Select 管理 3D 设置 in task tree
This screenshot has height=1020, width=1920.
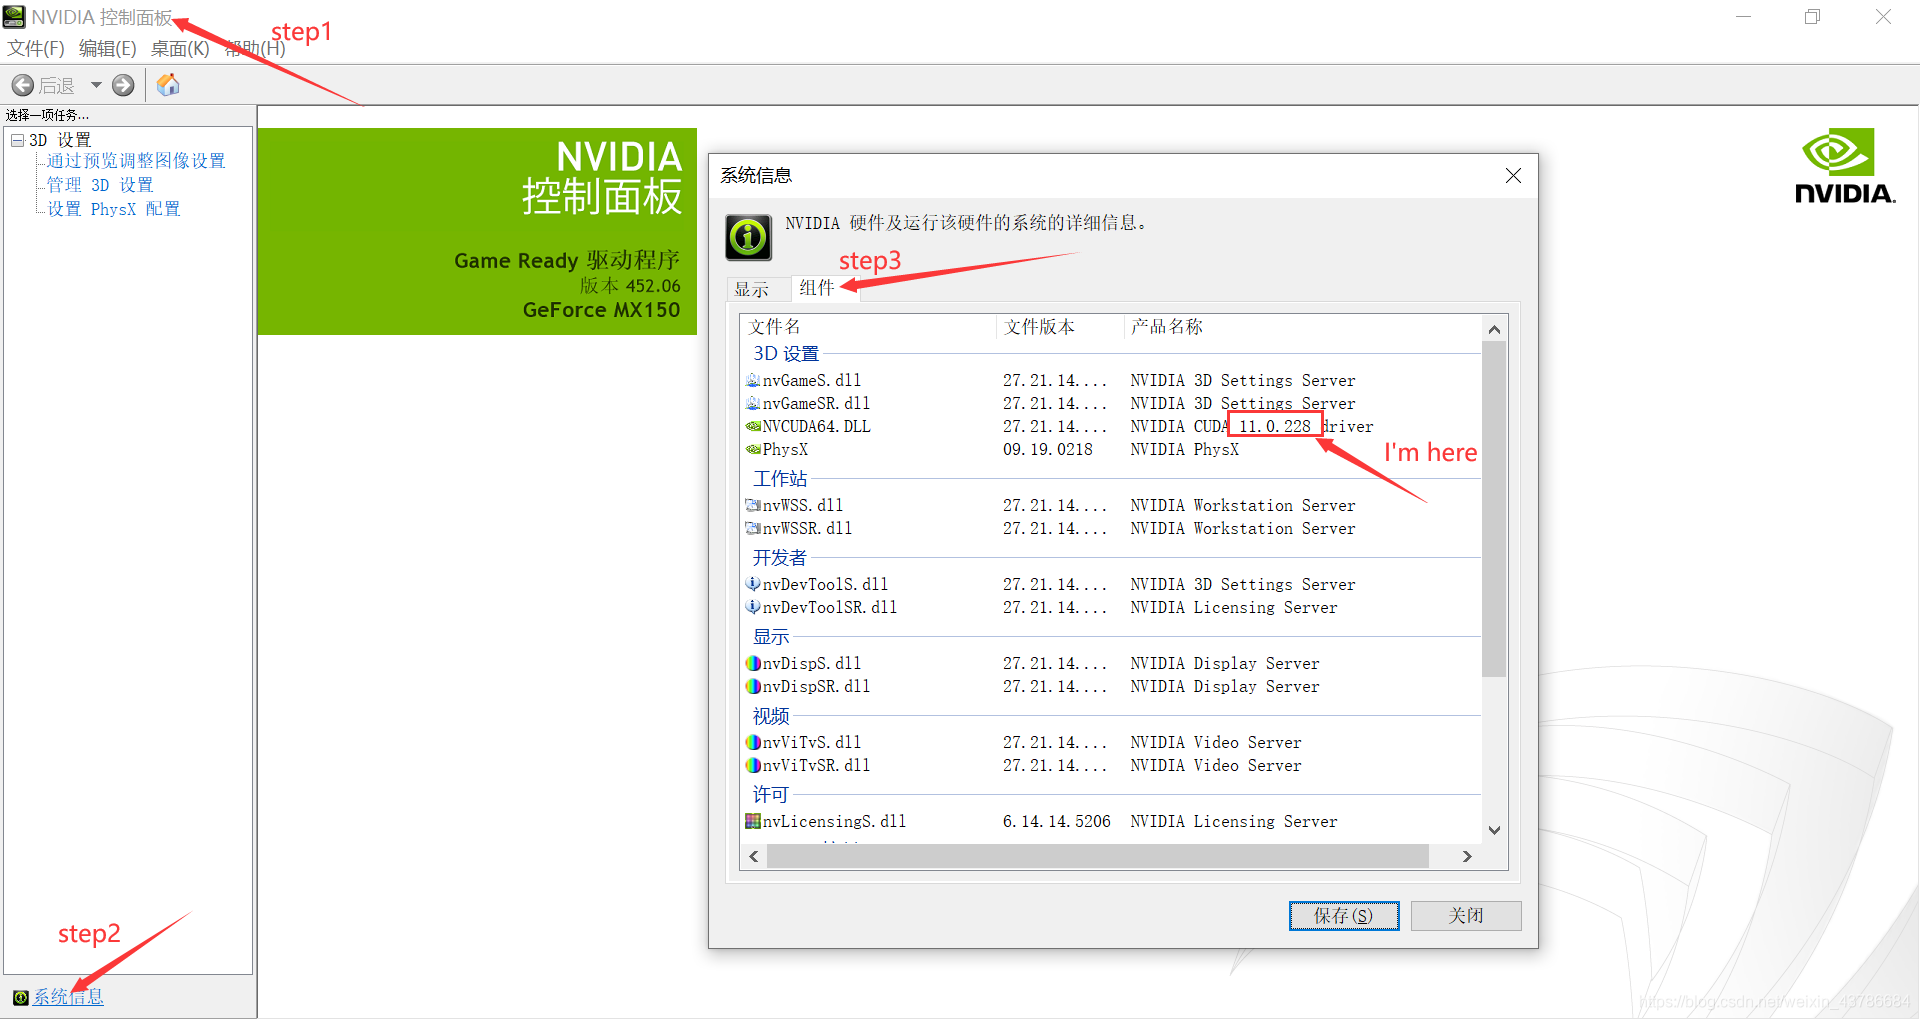point(100,185)
